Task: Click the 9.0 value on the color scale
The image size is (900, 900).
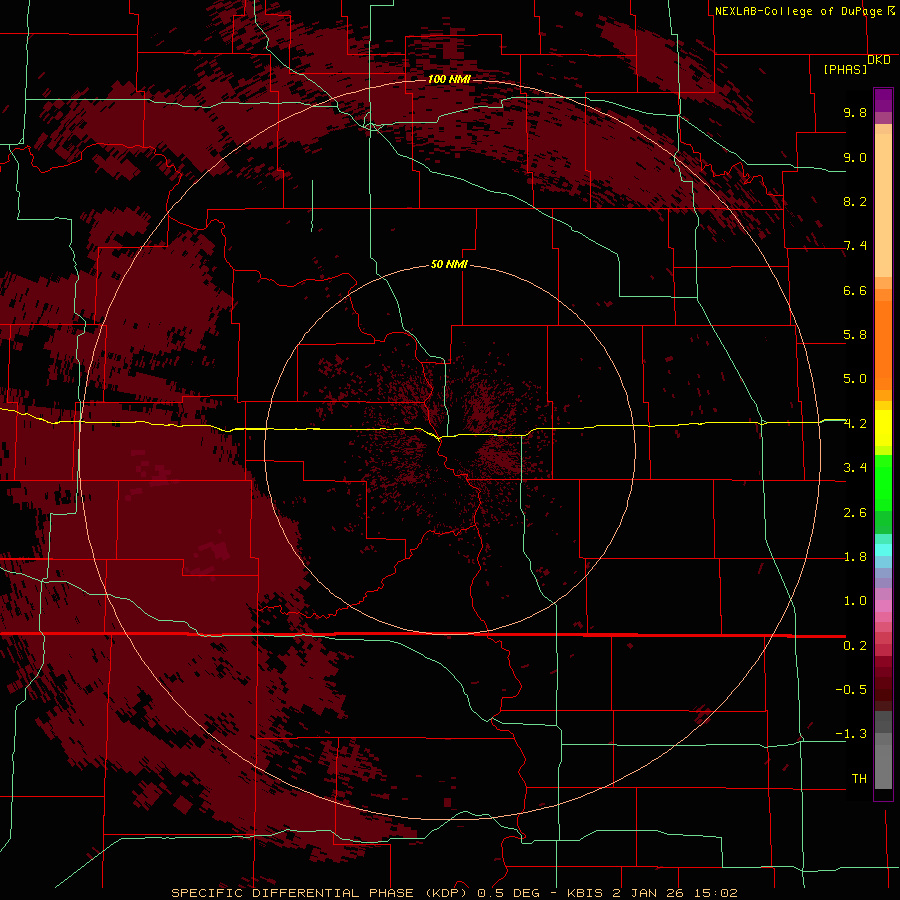Action: 855,157
